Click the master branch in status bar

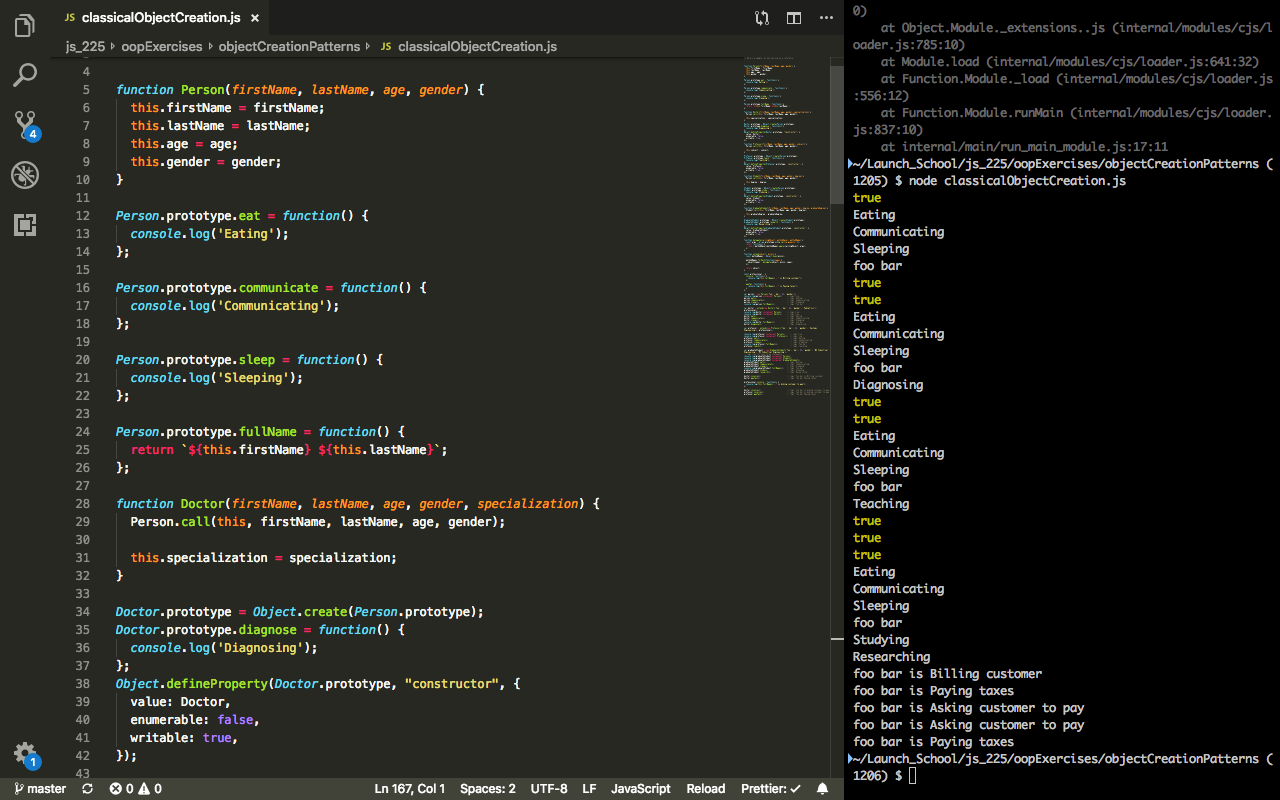pos(40,788)
